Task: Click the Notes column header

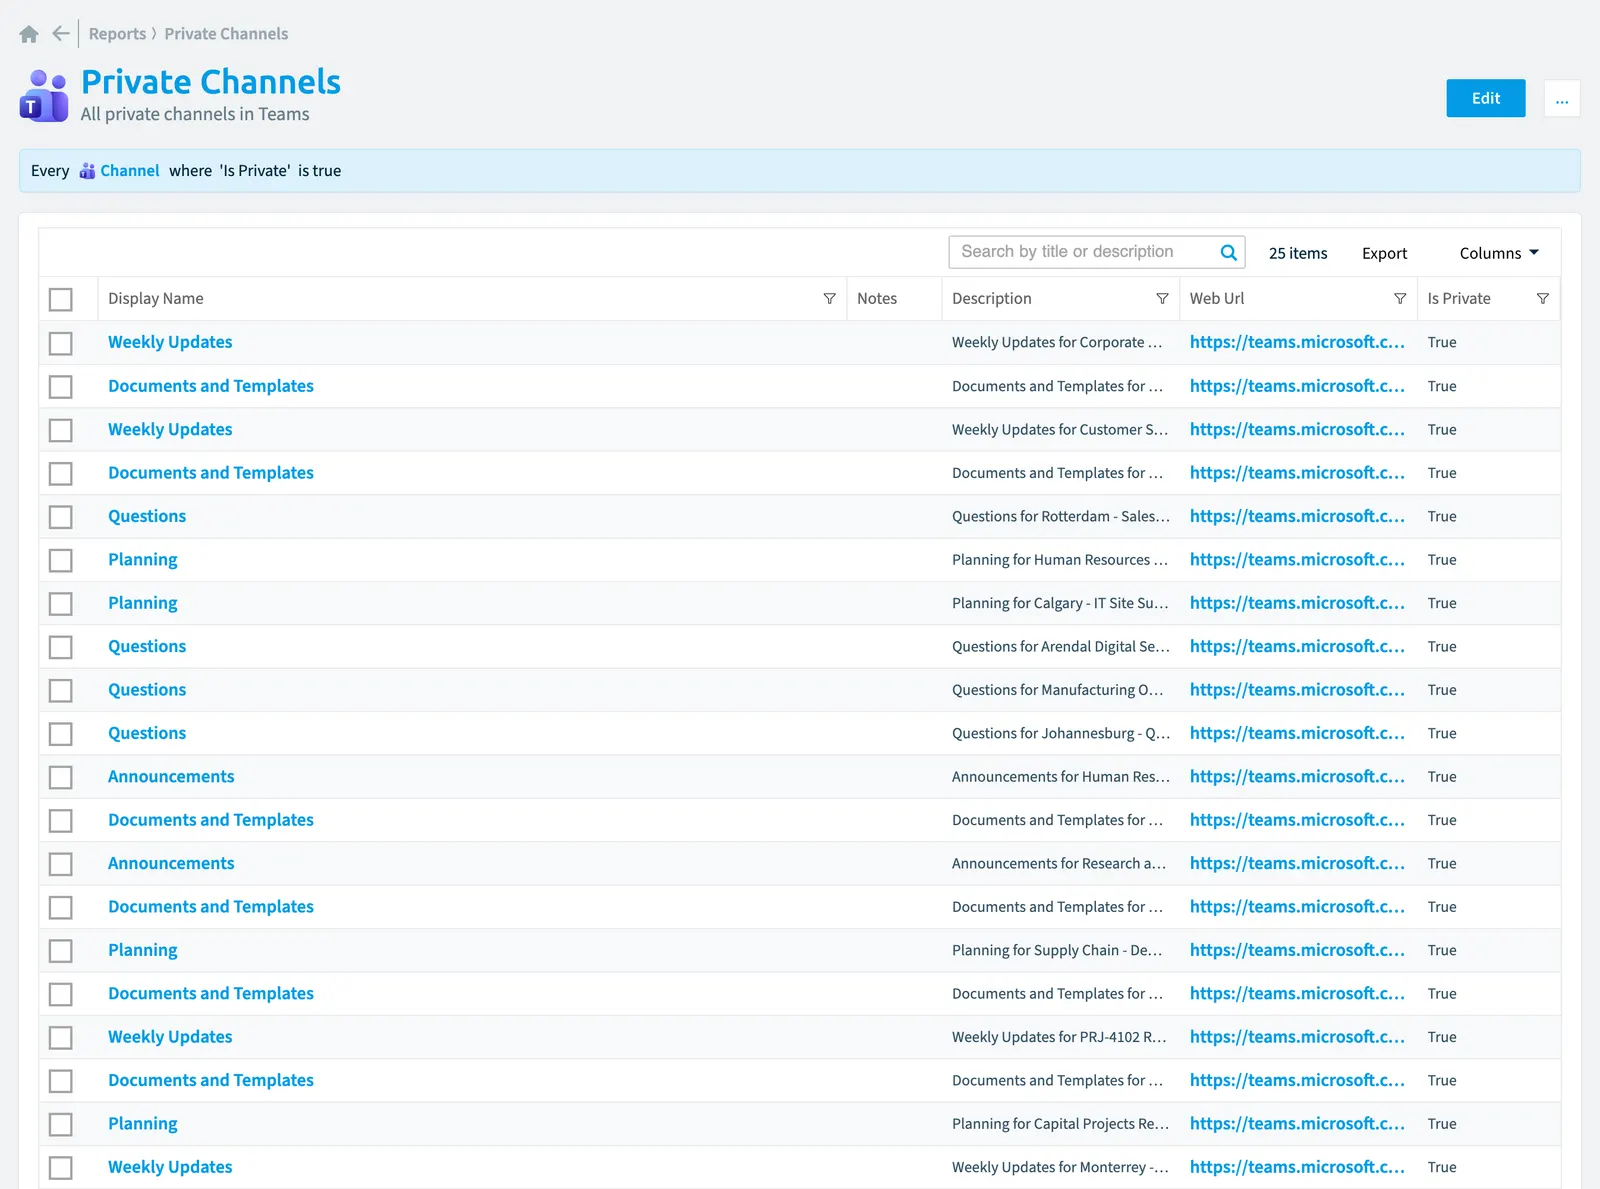Action: [877, 299]
